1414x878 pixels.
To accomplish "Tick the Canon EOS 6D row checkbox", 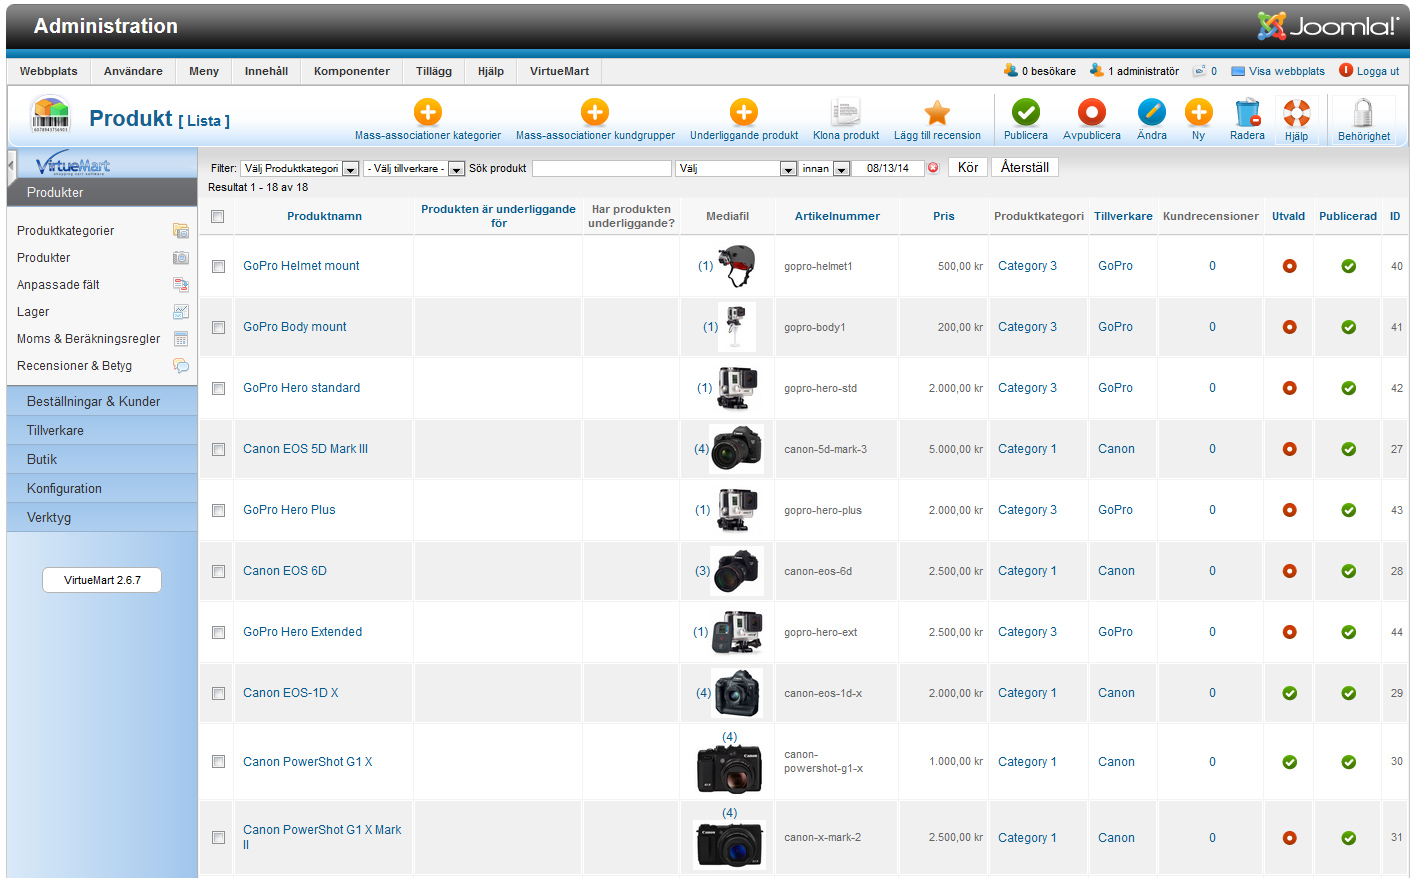I will [218, 571].
